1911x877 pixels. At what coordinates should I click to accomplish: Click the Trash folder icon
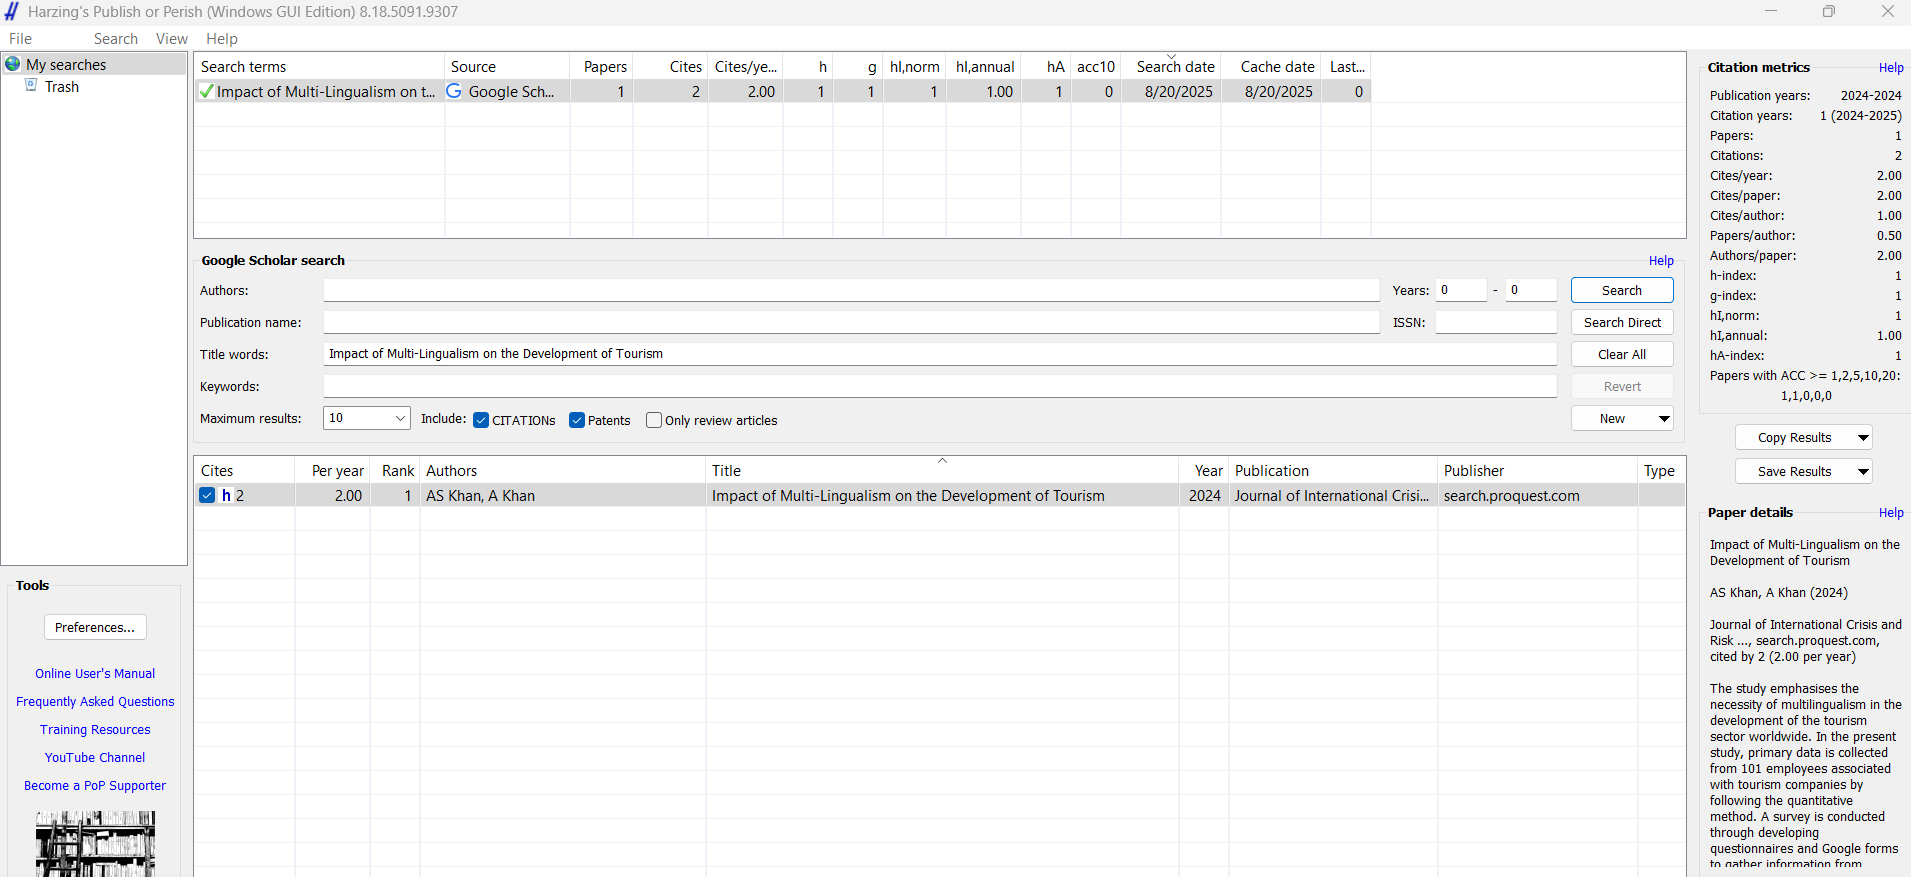pos(31,86)
